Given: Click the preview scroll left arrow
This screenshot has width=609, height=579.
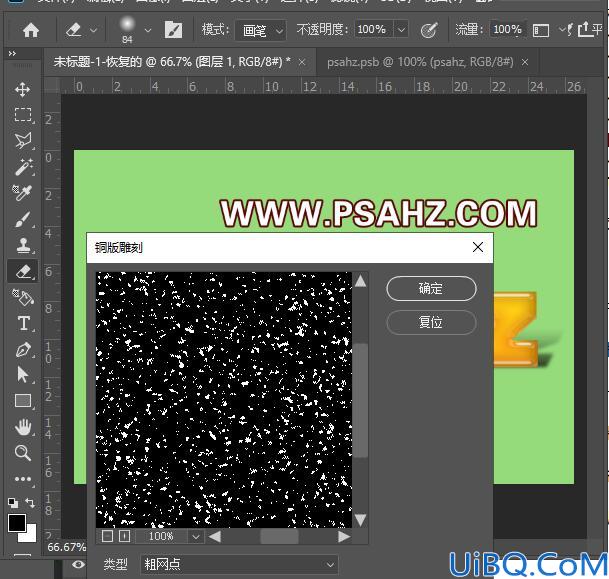Looking at the screenshot, I should coord(215,536).
